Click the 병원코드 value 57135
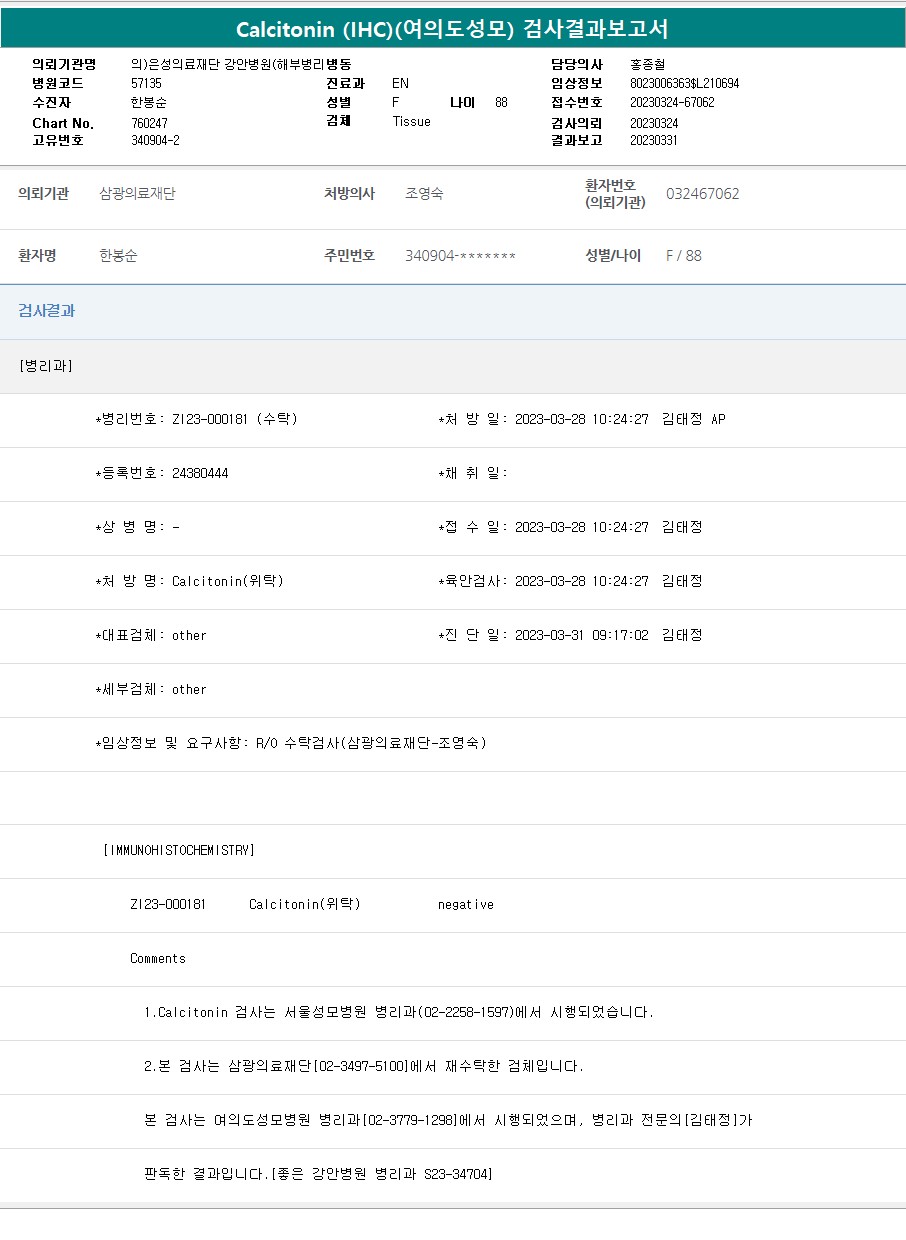This screenshot has height=1240, width=906. pos(146,84)
